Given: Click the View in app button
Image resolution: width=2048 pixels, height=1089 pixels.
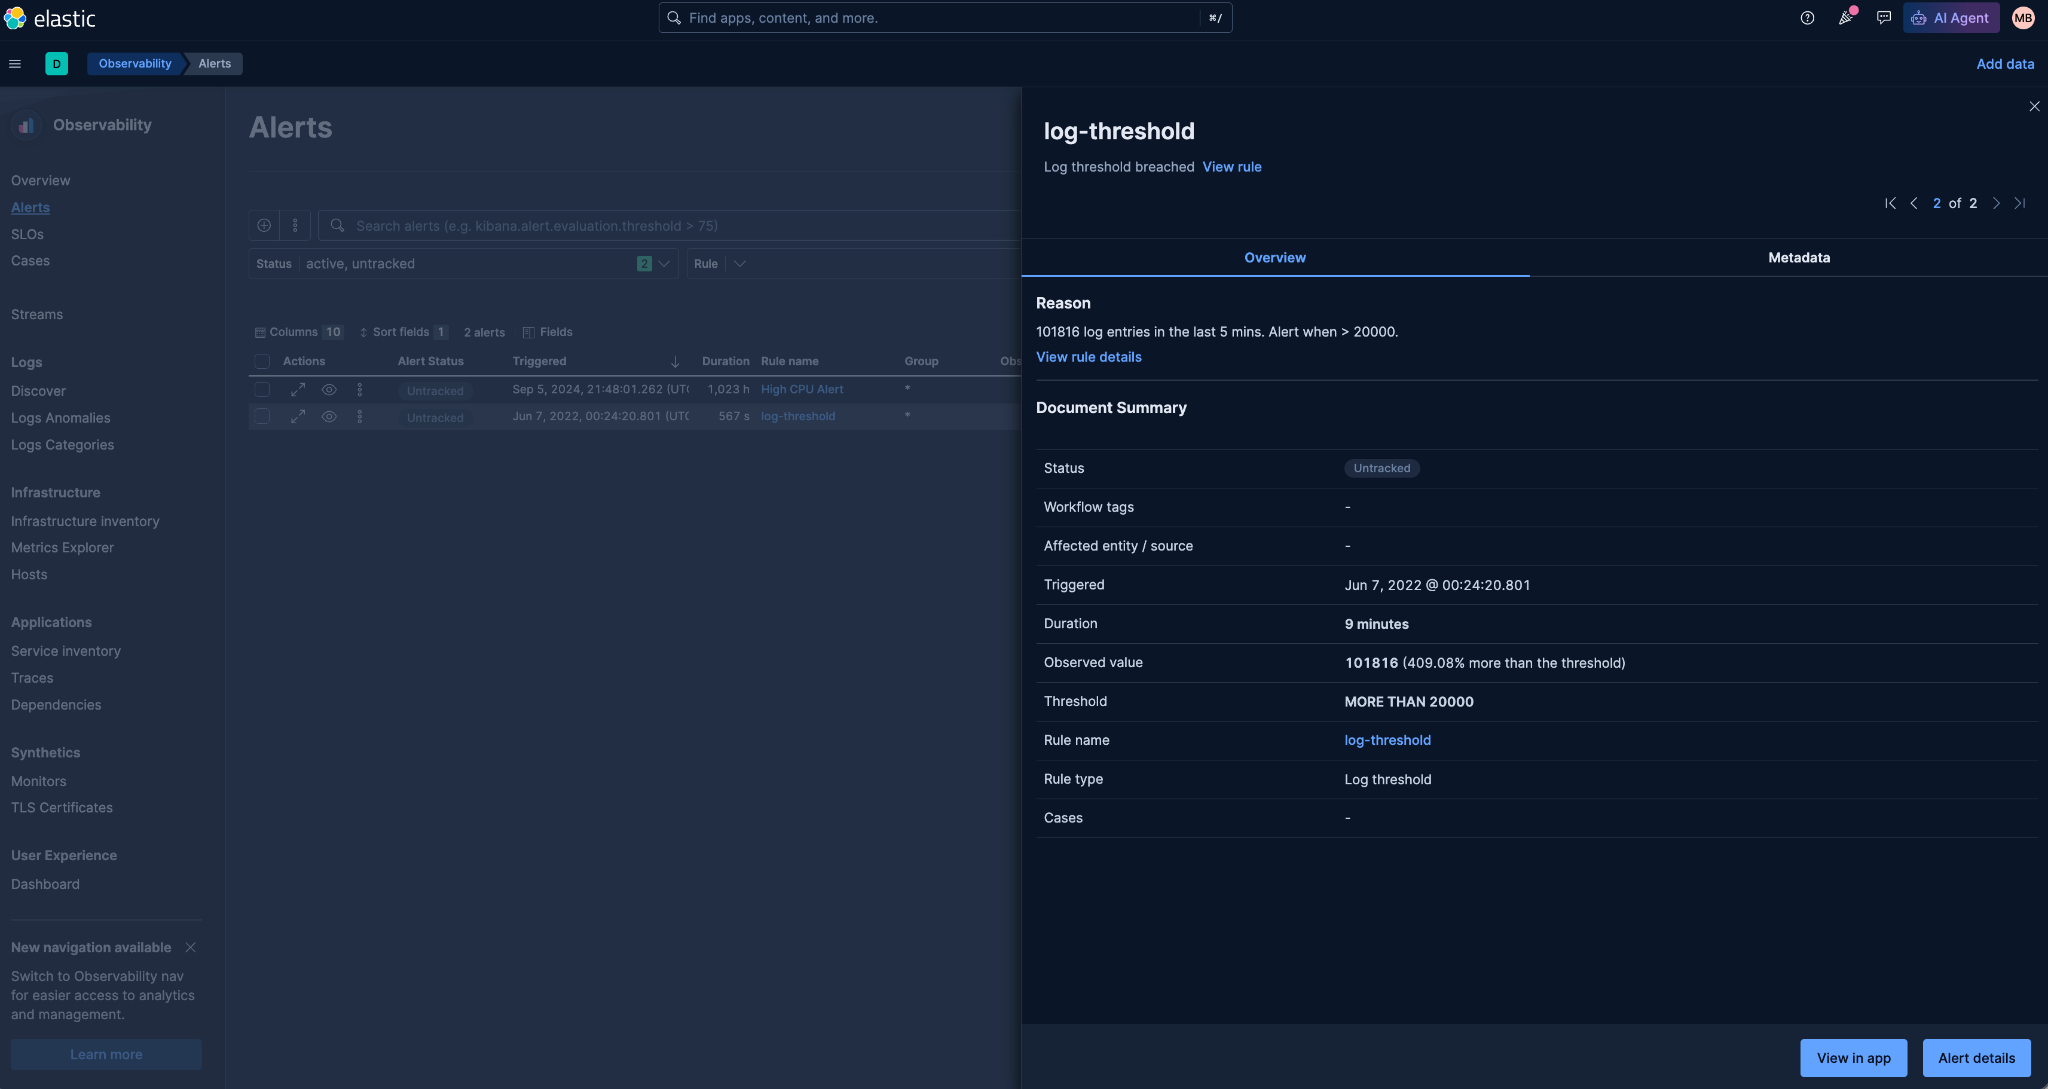Looking at the screenshot, I should click(x=1853, y=1058).
